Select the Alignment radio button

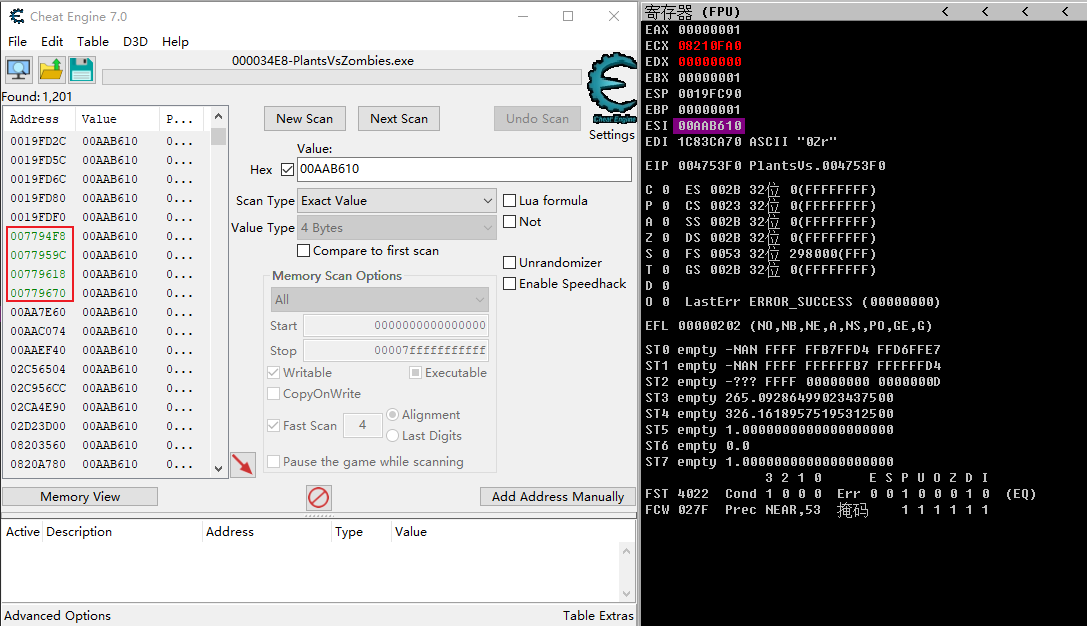point(392,415)
